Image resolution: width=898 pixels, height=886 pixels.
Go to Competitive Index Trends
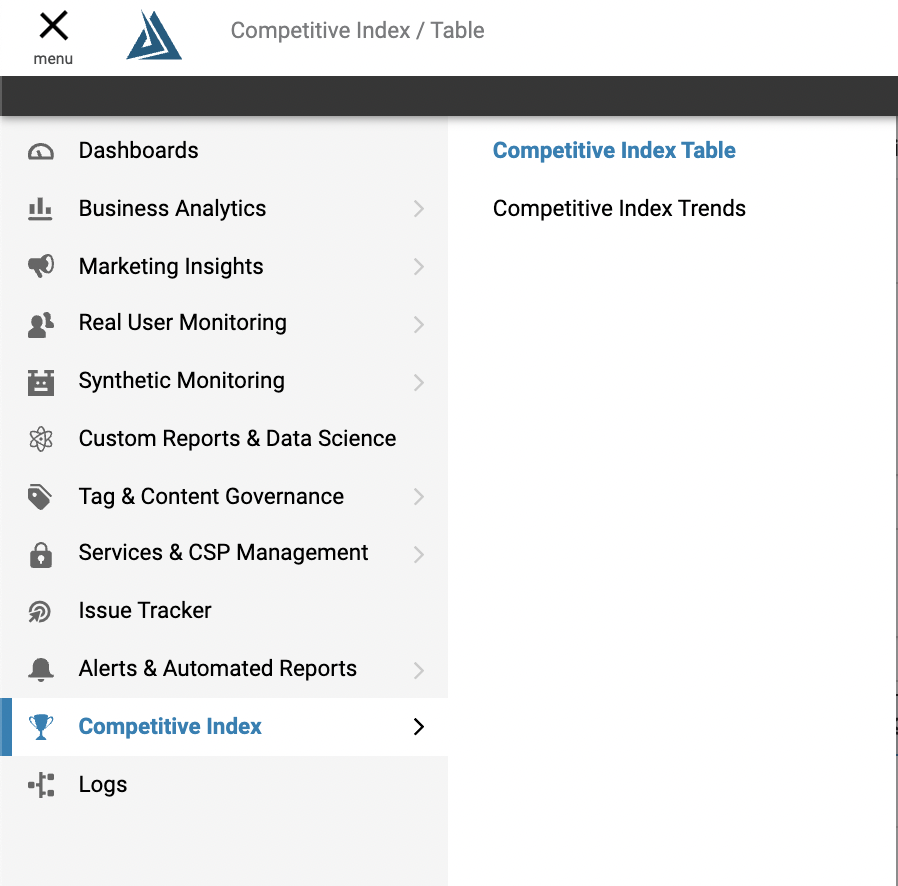point(619,209)
